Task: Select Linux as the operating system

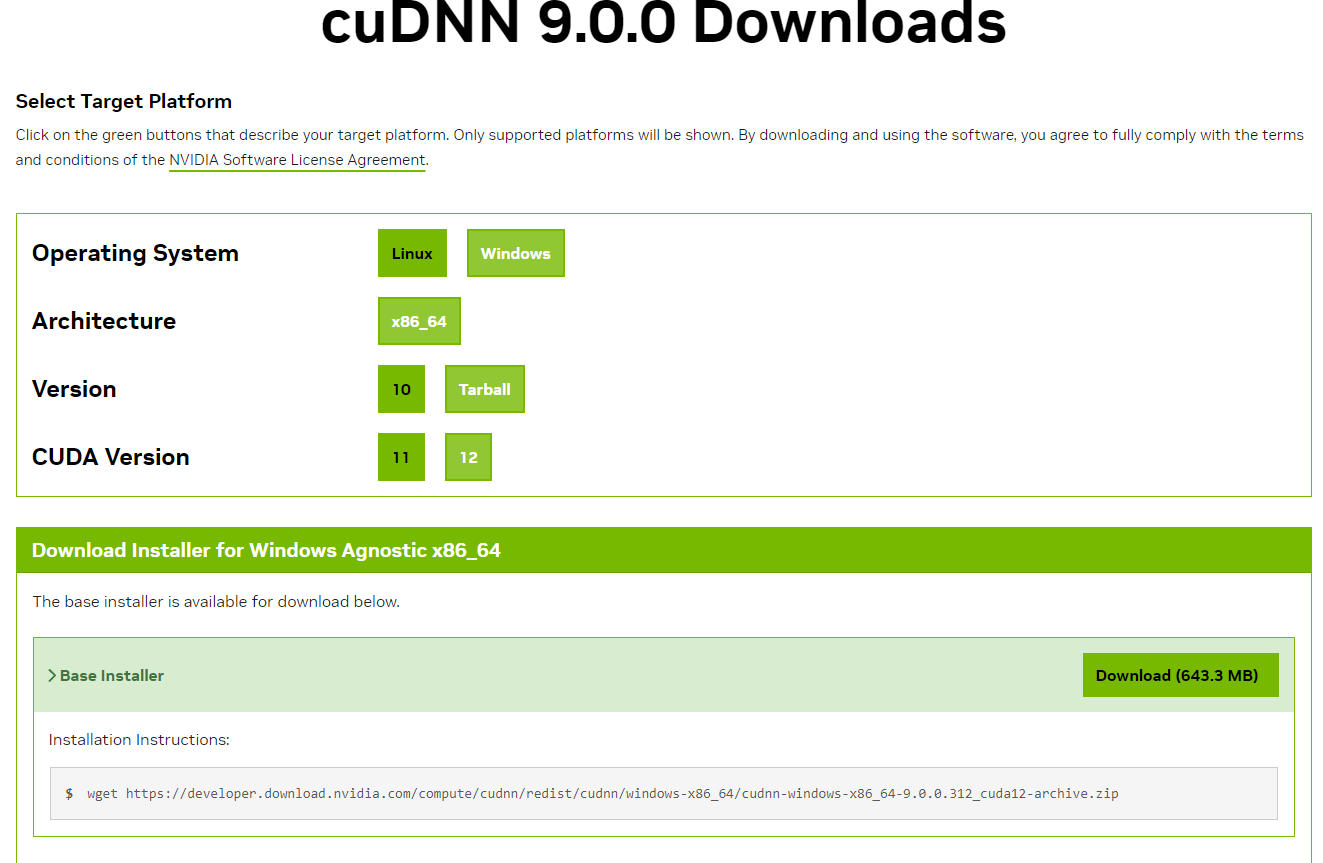Action: 412,253
